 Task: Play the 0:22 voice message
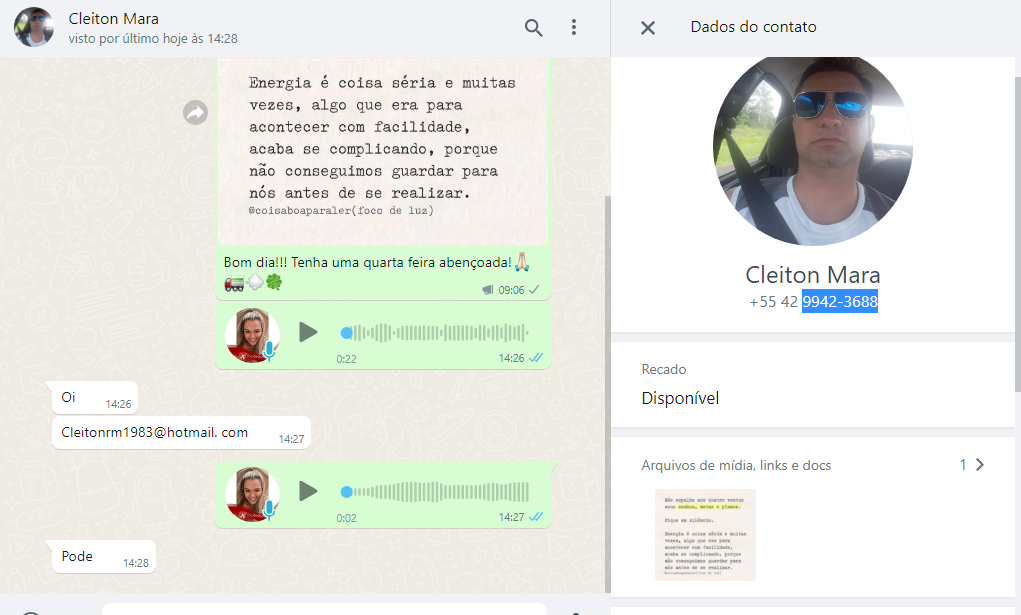(308, 332)
